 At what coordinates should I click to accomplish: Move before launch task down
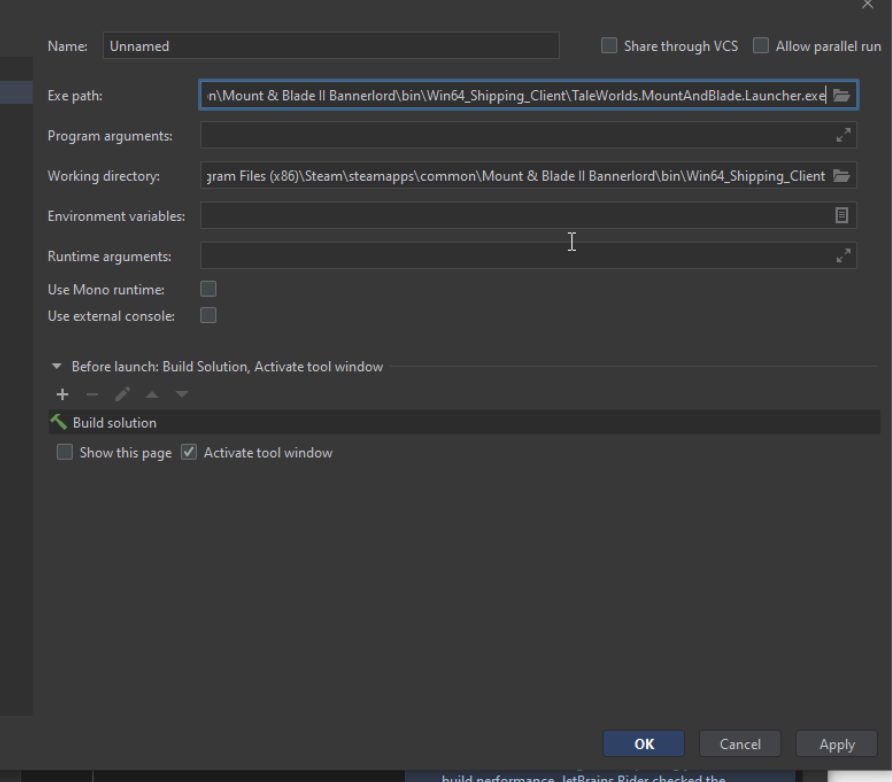[181, 394]
